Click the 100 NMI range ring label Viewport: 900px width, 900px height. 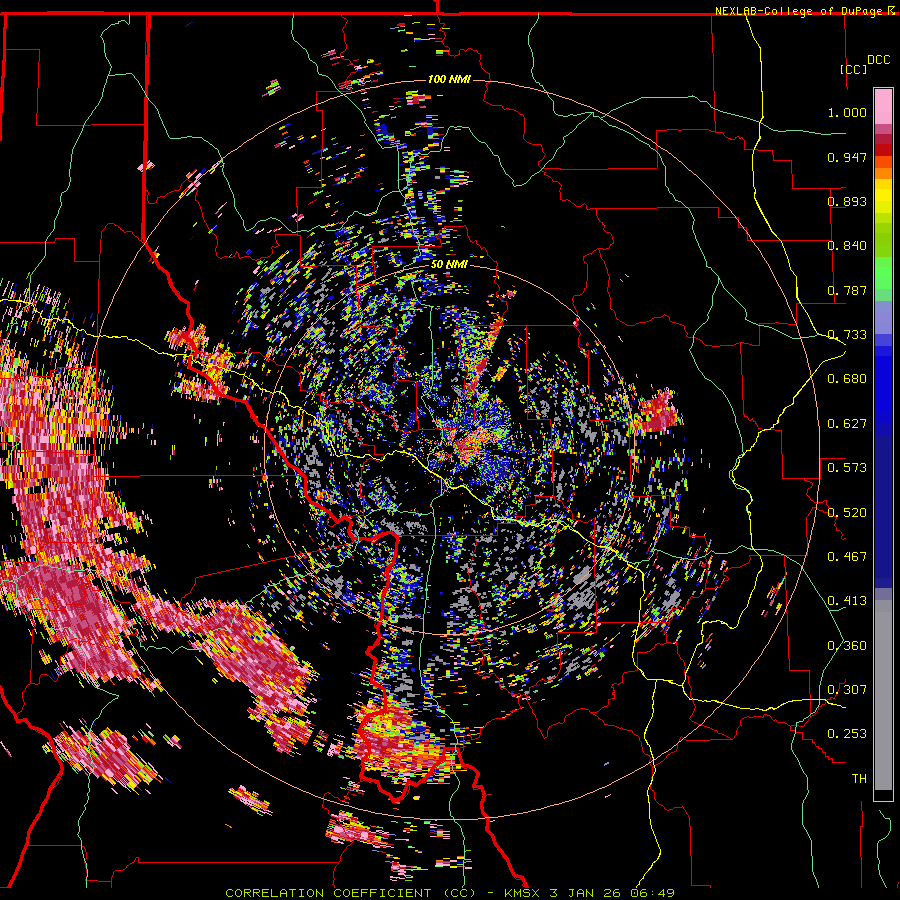point(449,79)
